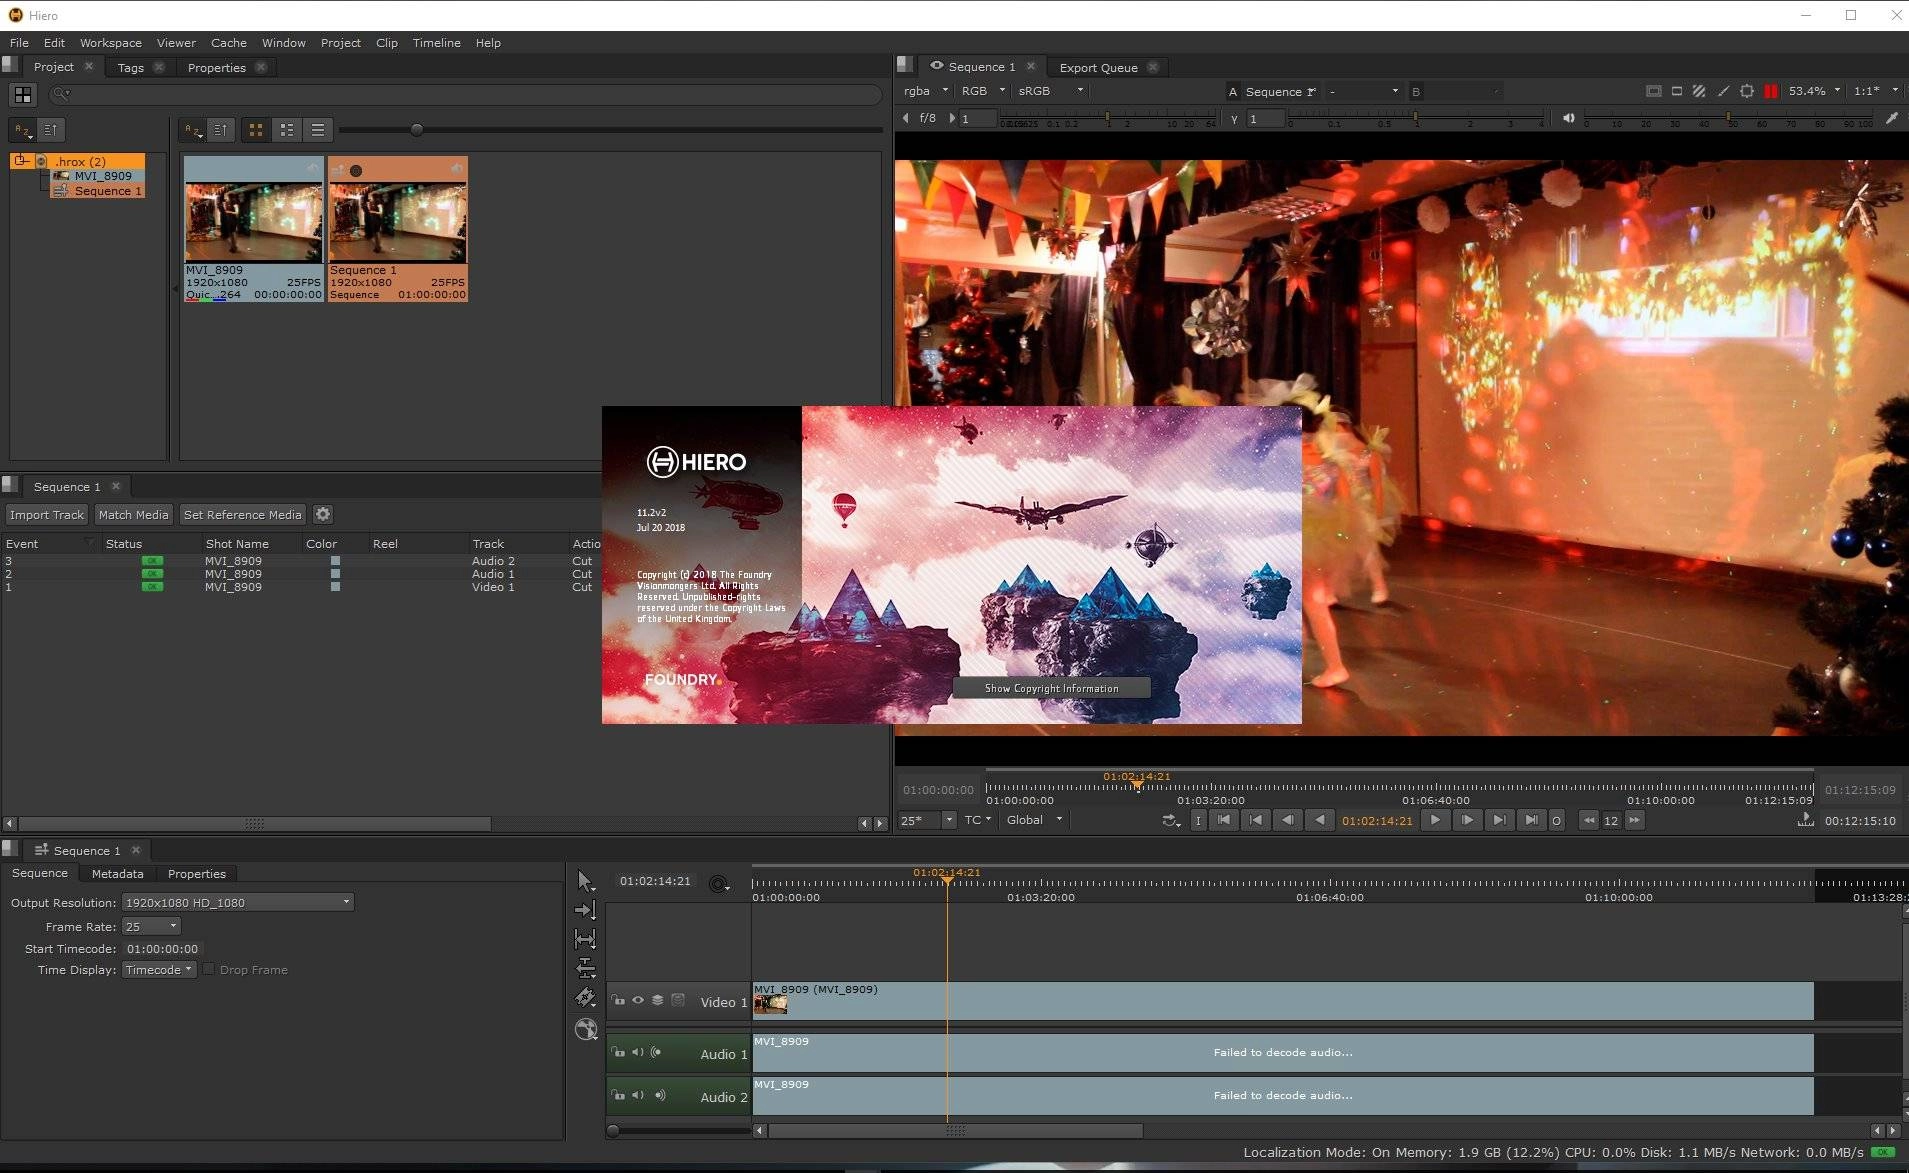Open timeline snapping target options
1909x1173 pixels.
click(719, 884)
